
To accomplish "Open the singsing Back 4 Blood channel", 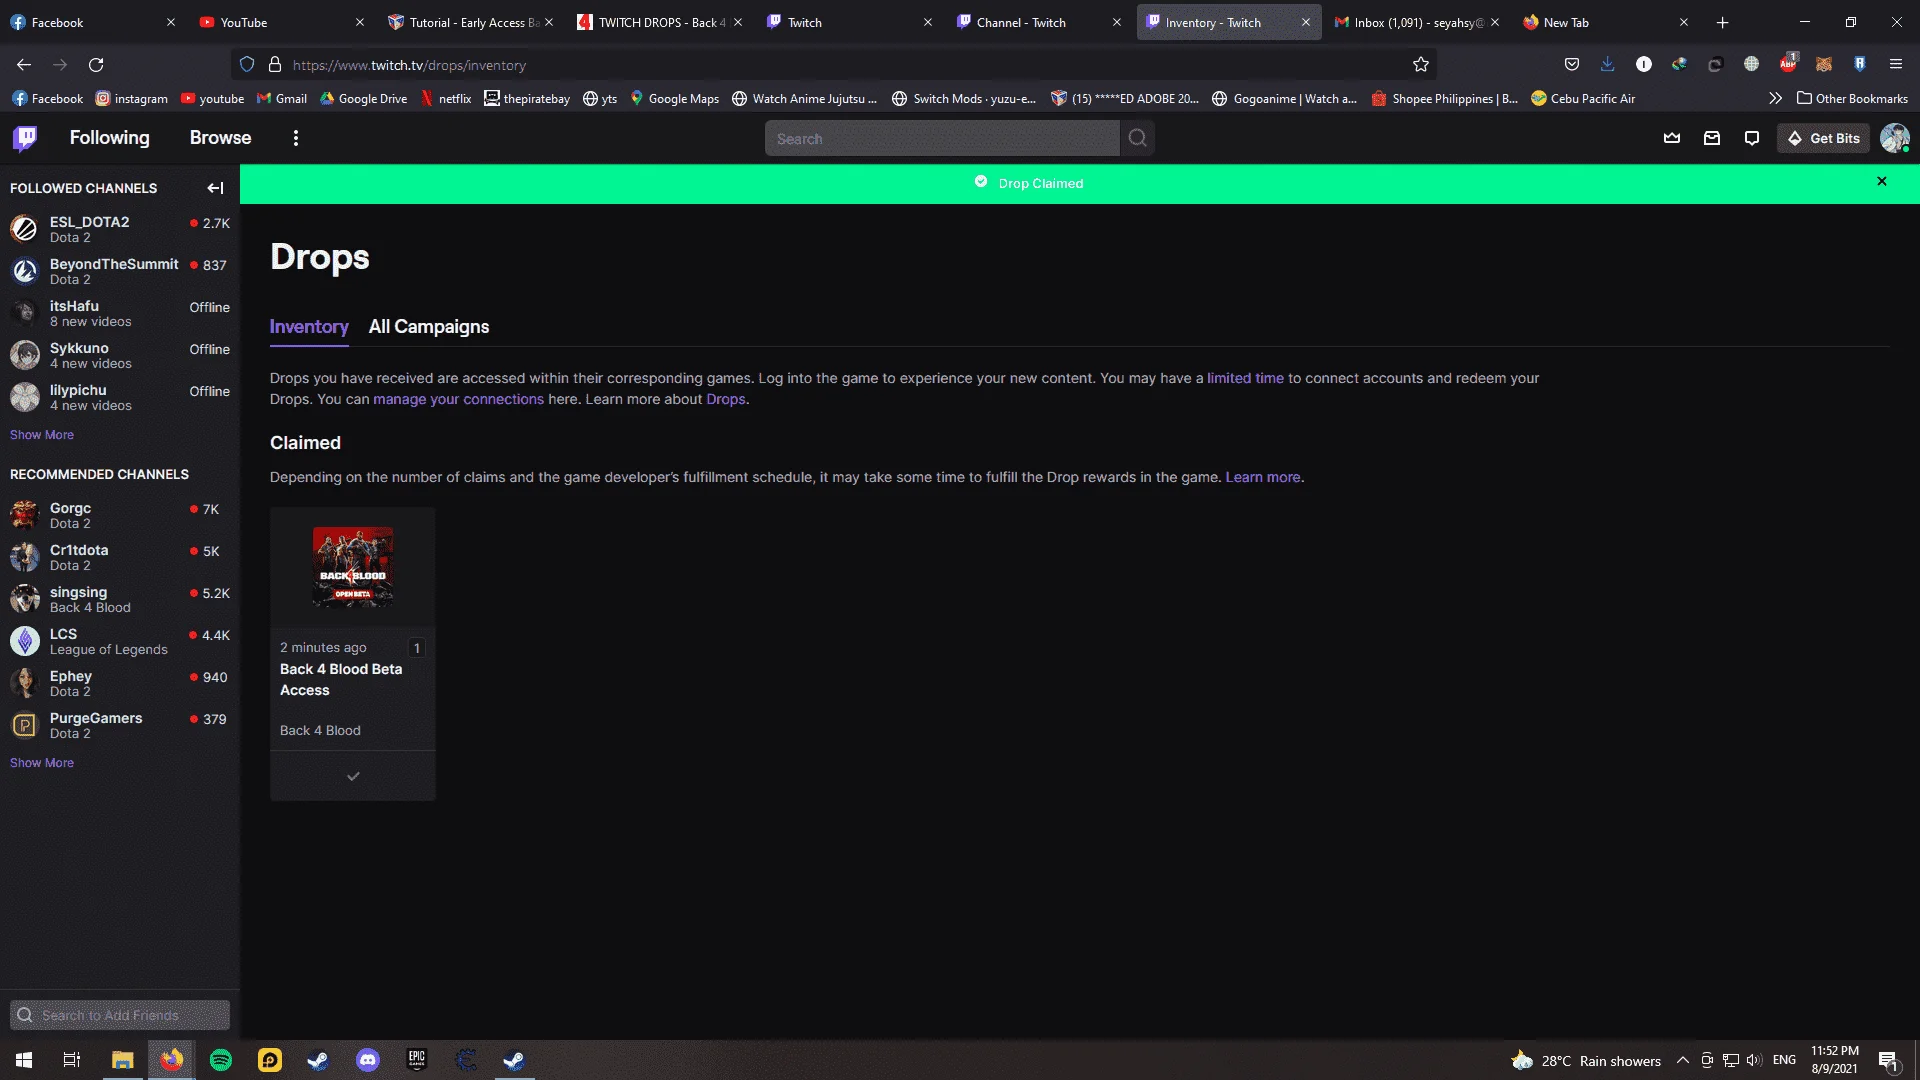I will pos(120,599).
